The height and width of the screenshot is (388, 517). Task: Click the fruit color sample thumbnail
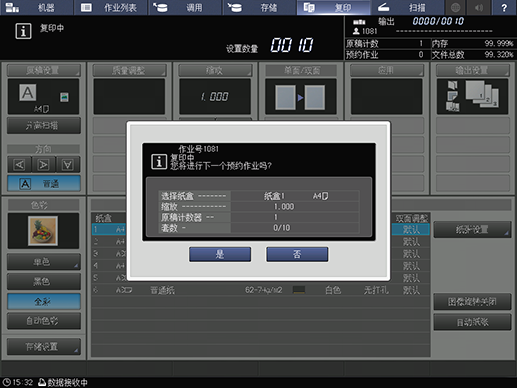[43, 231]
